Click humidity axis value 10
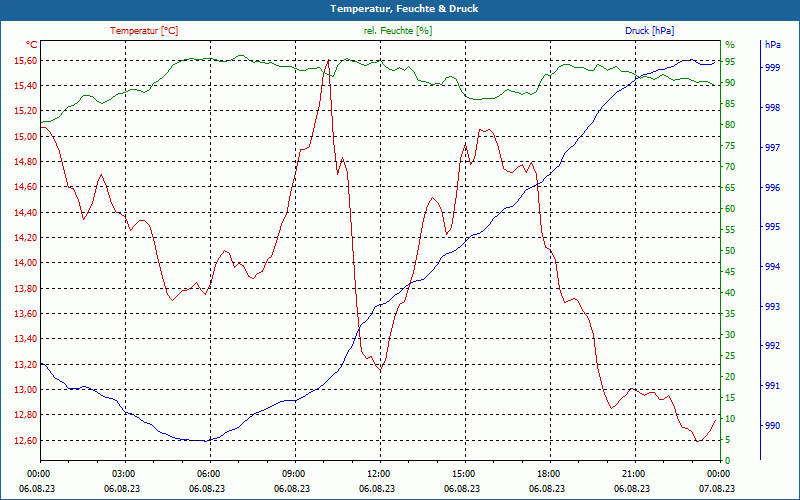800x500 pixels. click(730, 419)
